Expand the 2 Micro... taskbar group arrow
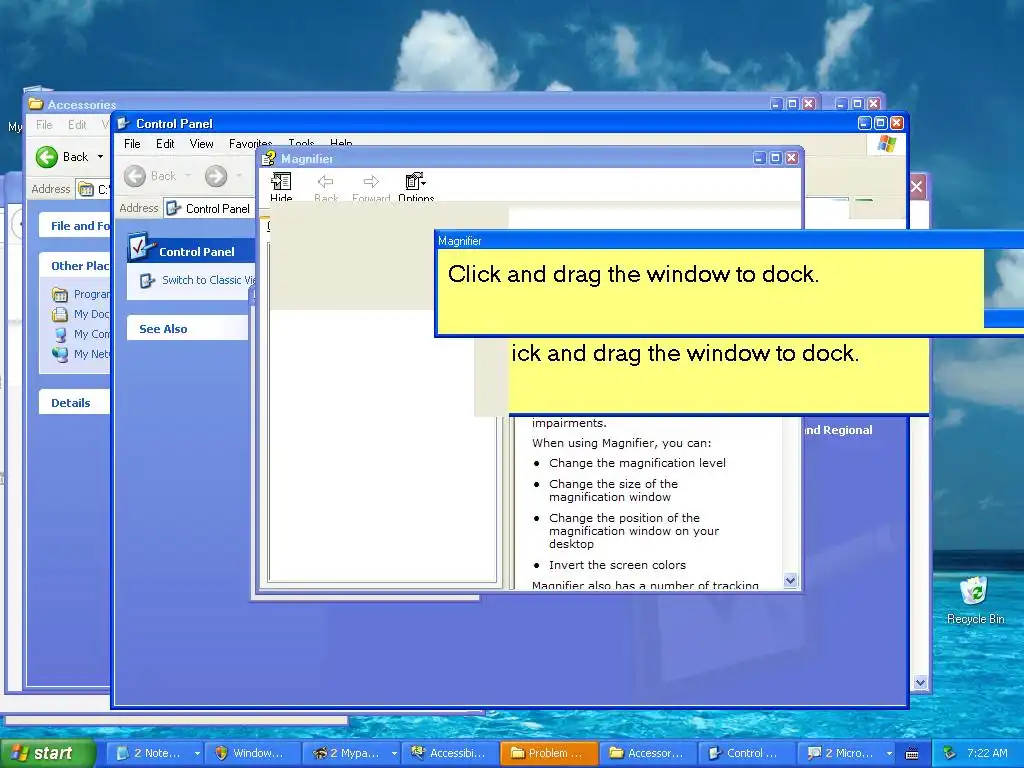 (889, 753)
